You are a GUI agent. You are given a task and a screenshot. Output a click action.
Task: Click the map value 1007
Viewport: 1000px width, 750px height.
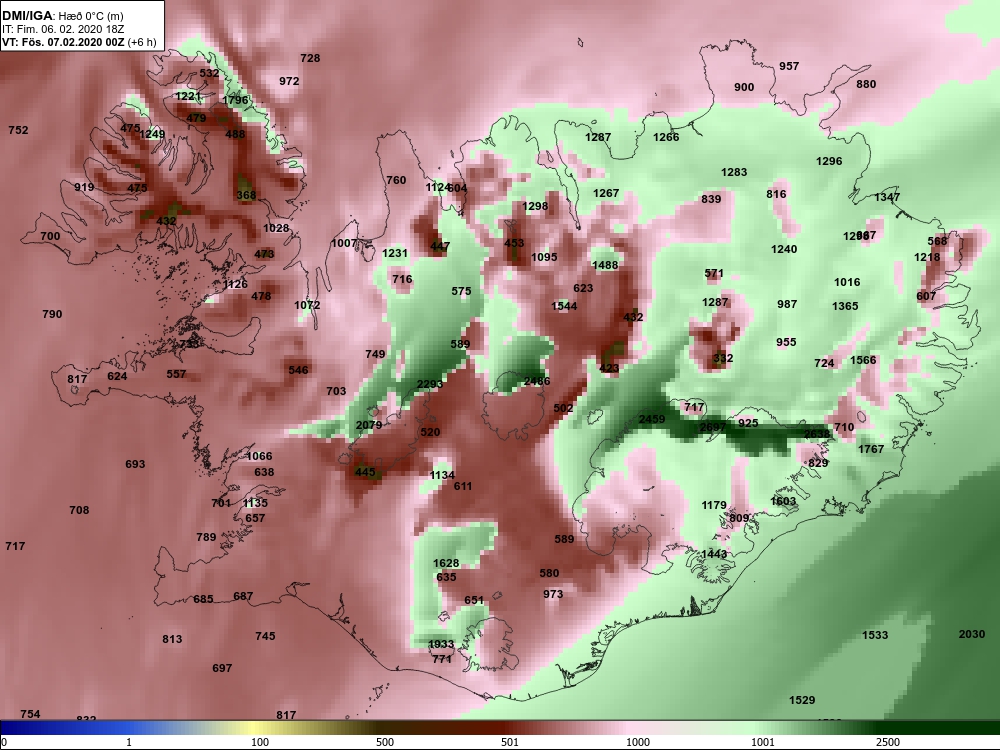pos(344,243)
